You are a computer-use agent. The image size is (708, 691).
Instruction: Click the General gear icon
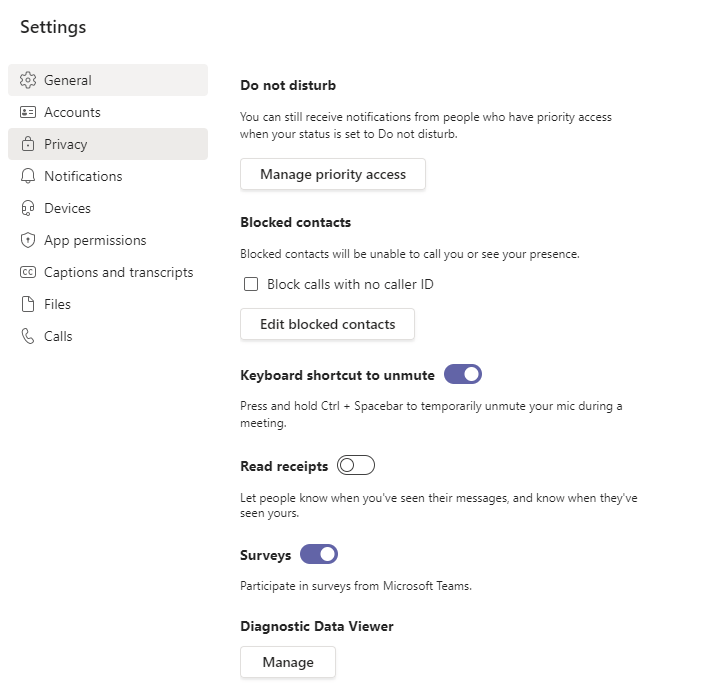pos(28,80)
